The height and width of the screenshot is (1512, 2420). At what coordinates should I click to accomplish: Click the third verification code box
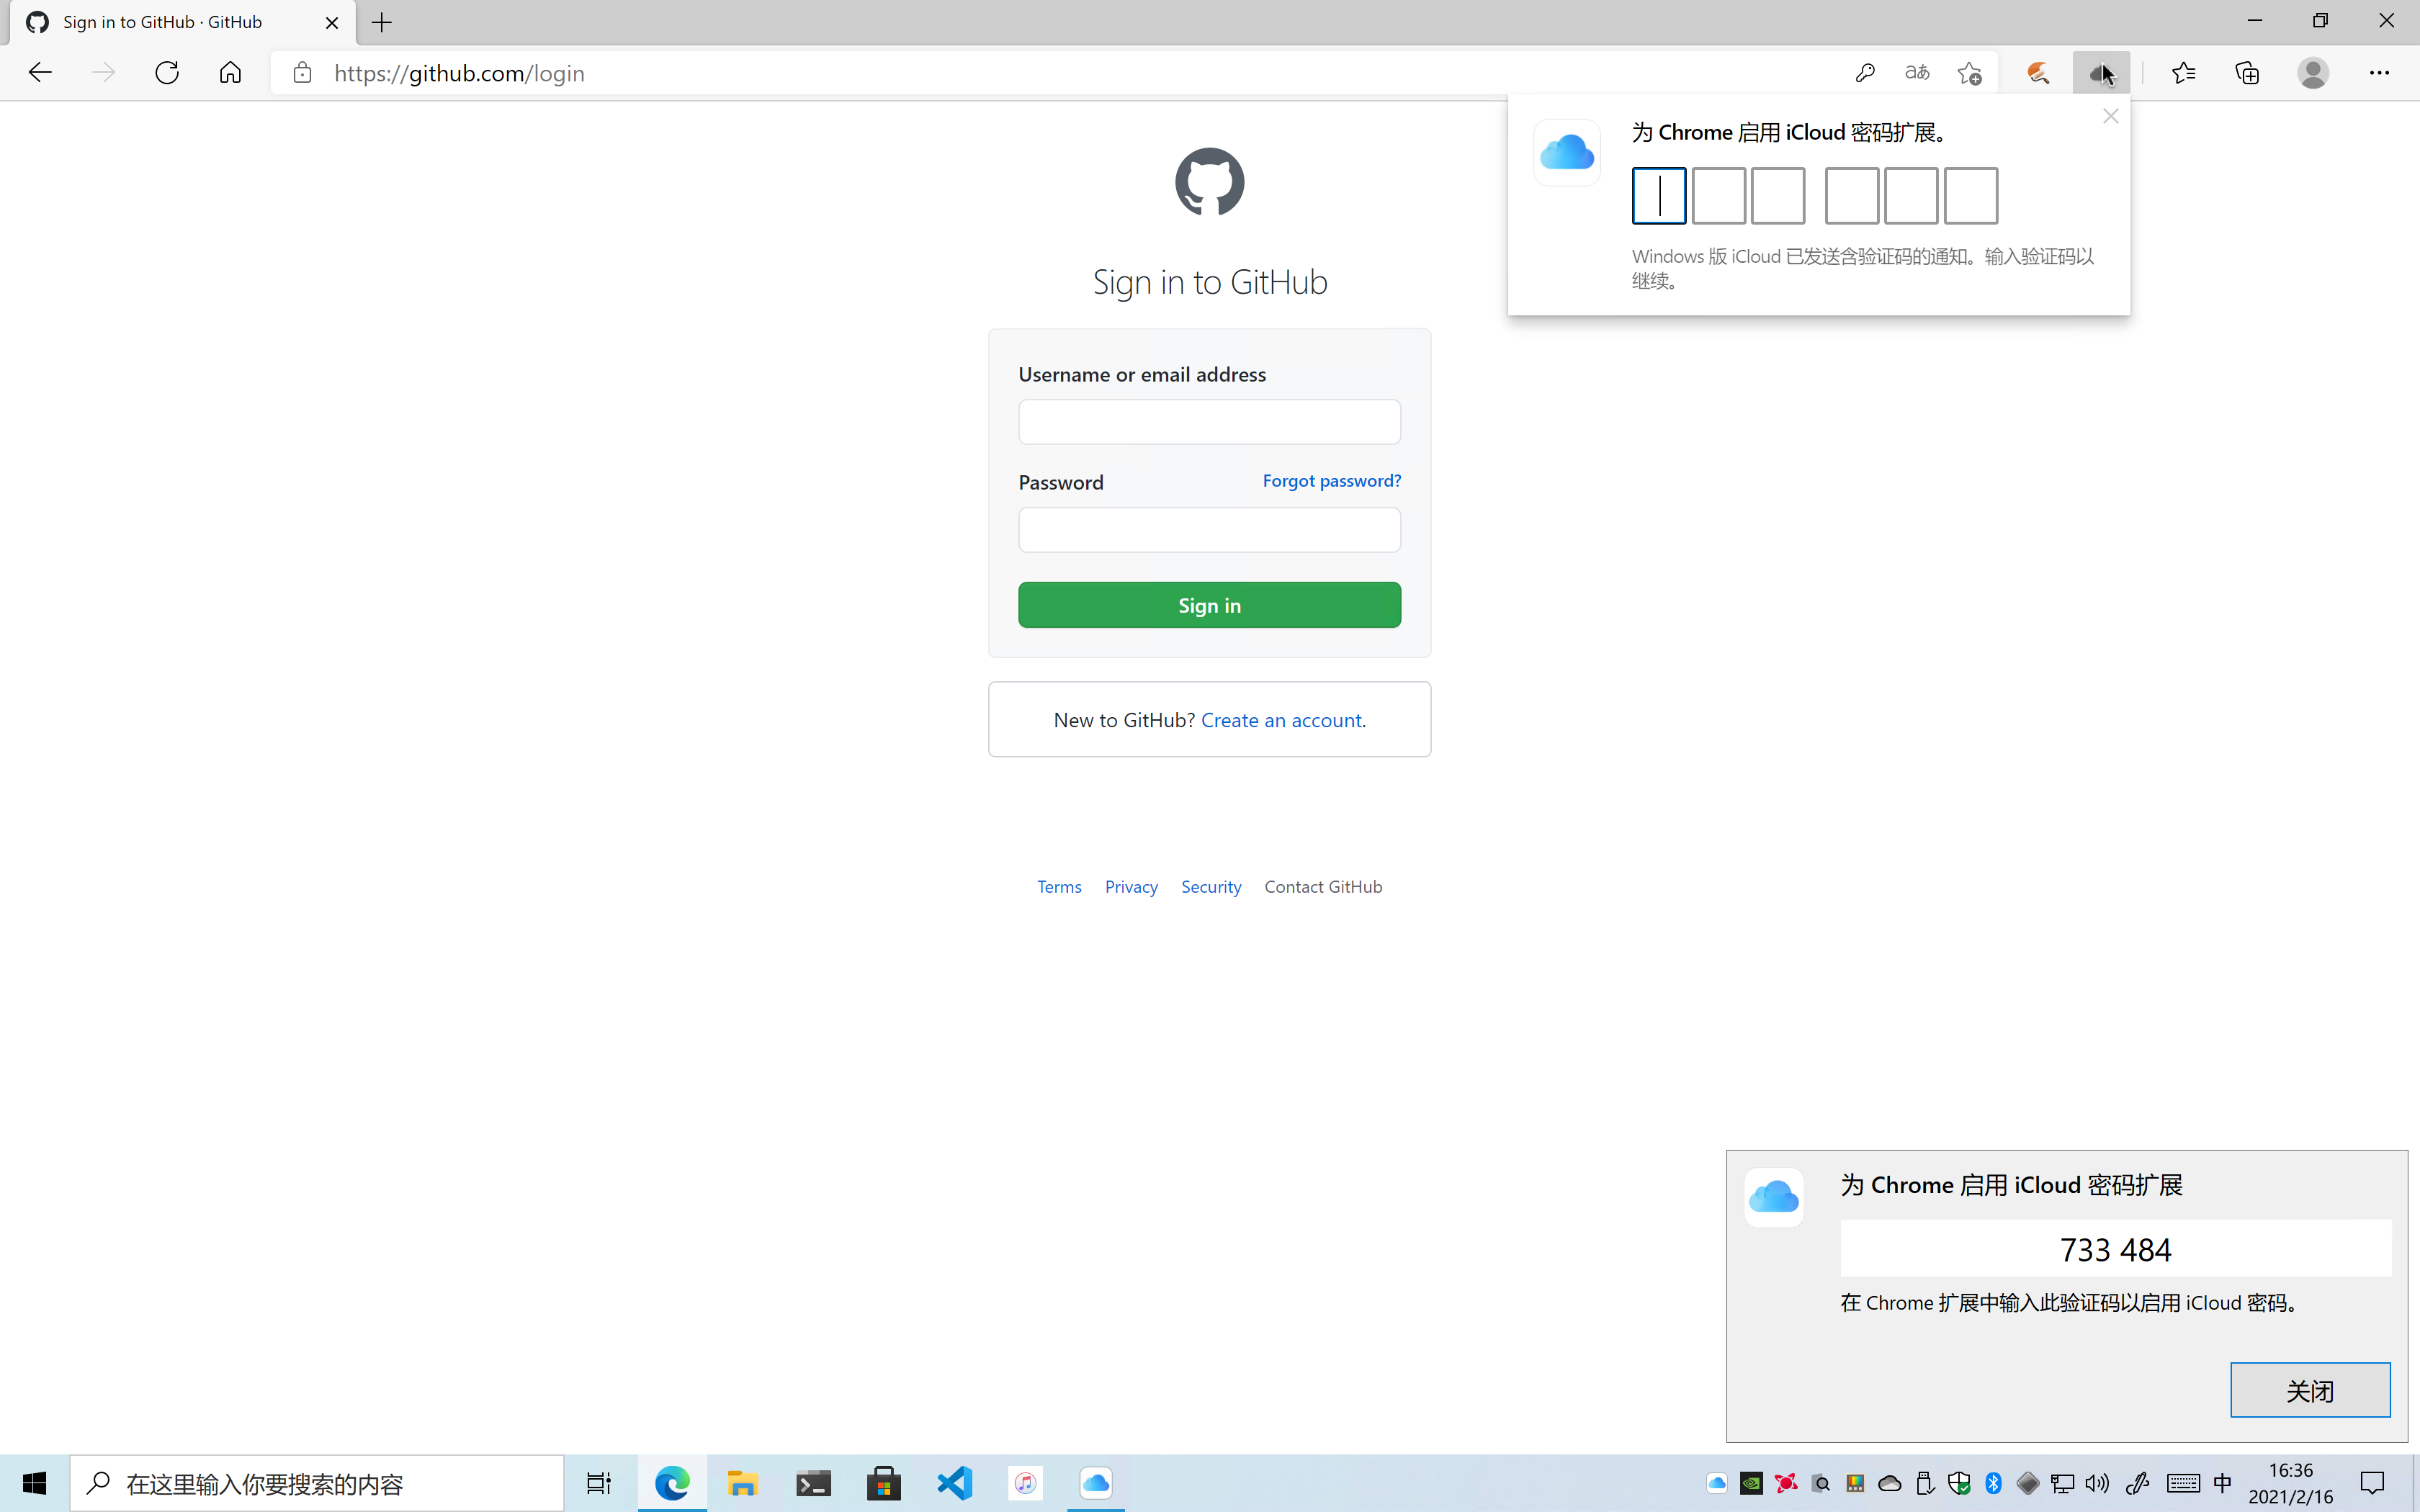tap(1778, 196)
